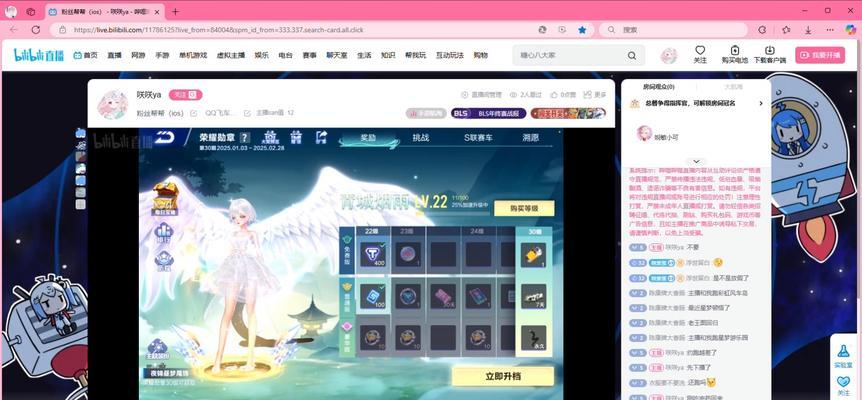Click the browser profile avatar
862x400 pixels.
11,12
